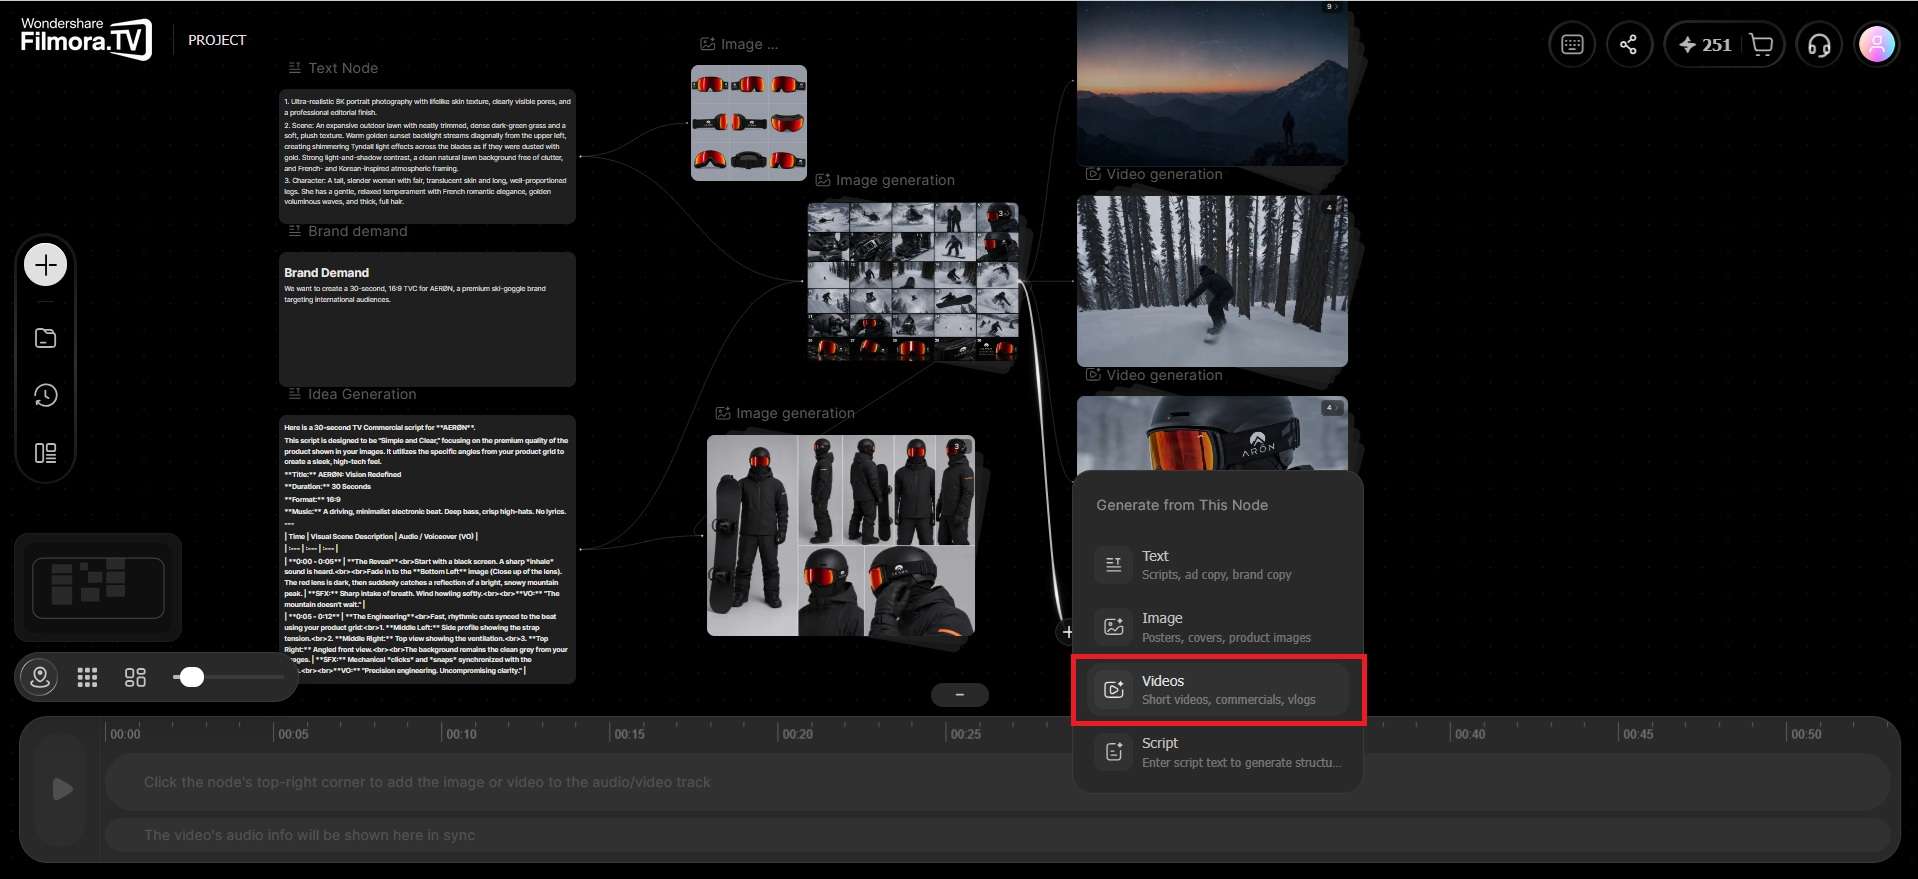
Task: Click the auto-arrange nodes icon
Action: 135,677
